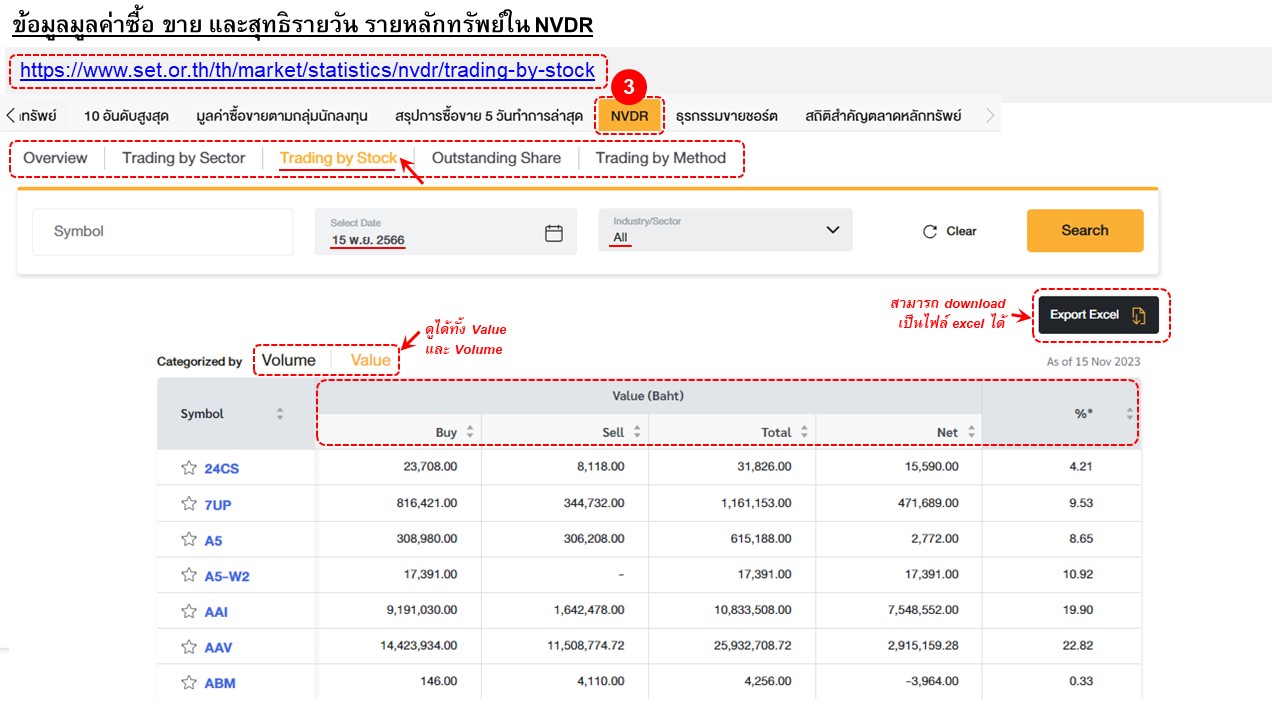Select Value in the Categorized by toggle
The image size is (1280, 720).
pos(370,359)
